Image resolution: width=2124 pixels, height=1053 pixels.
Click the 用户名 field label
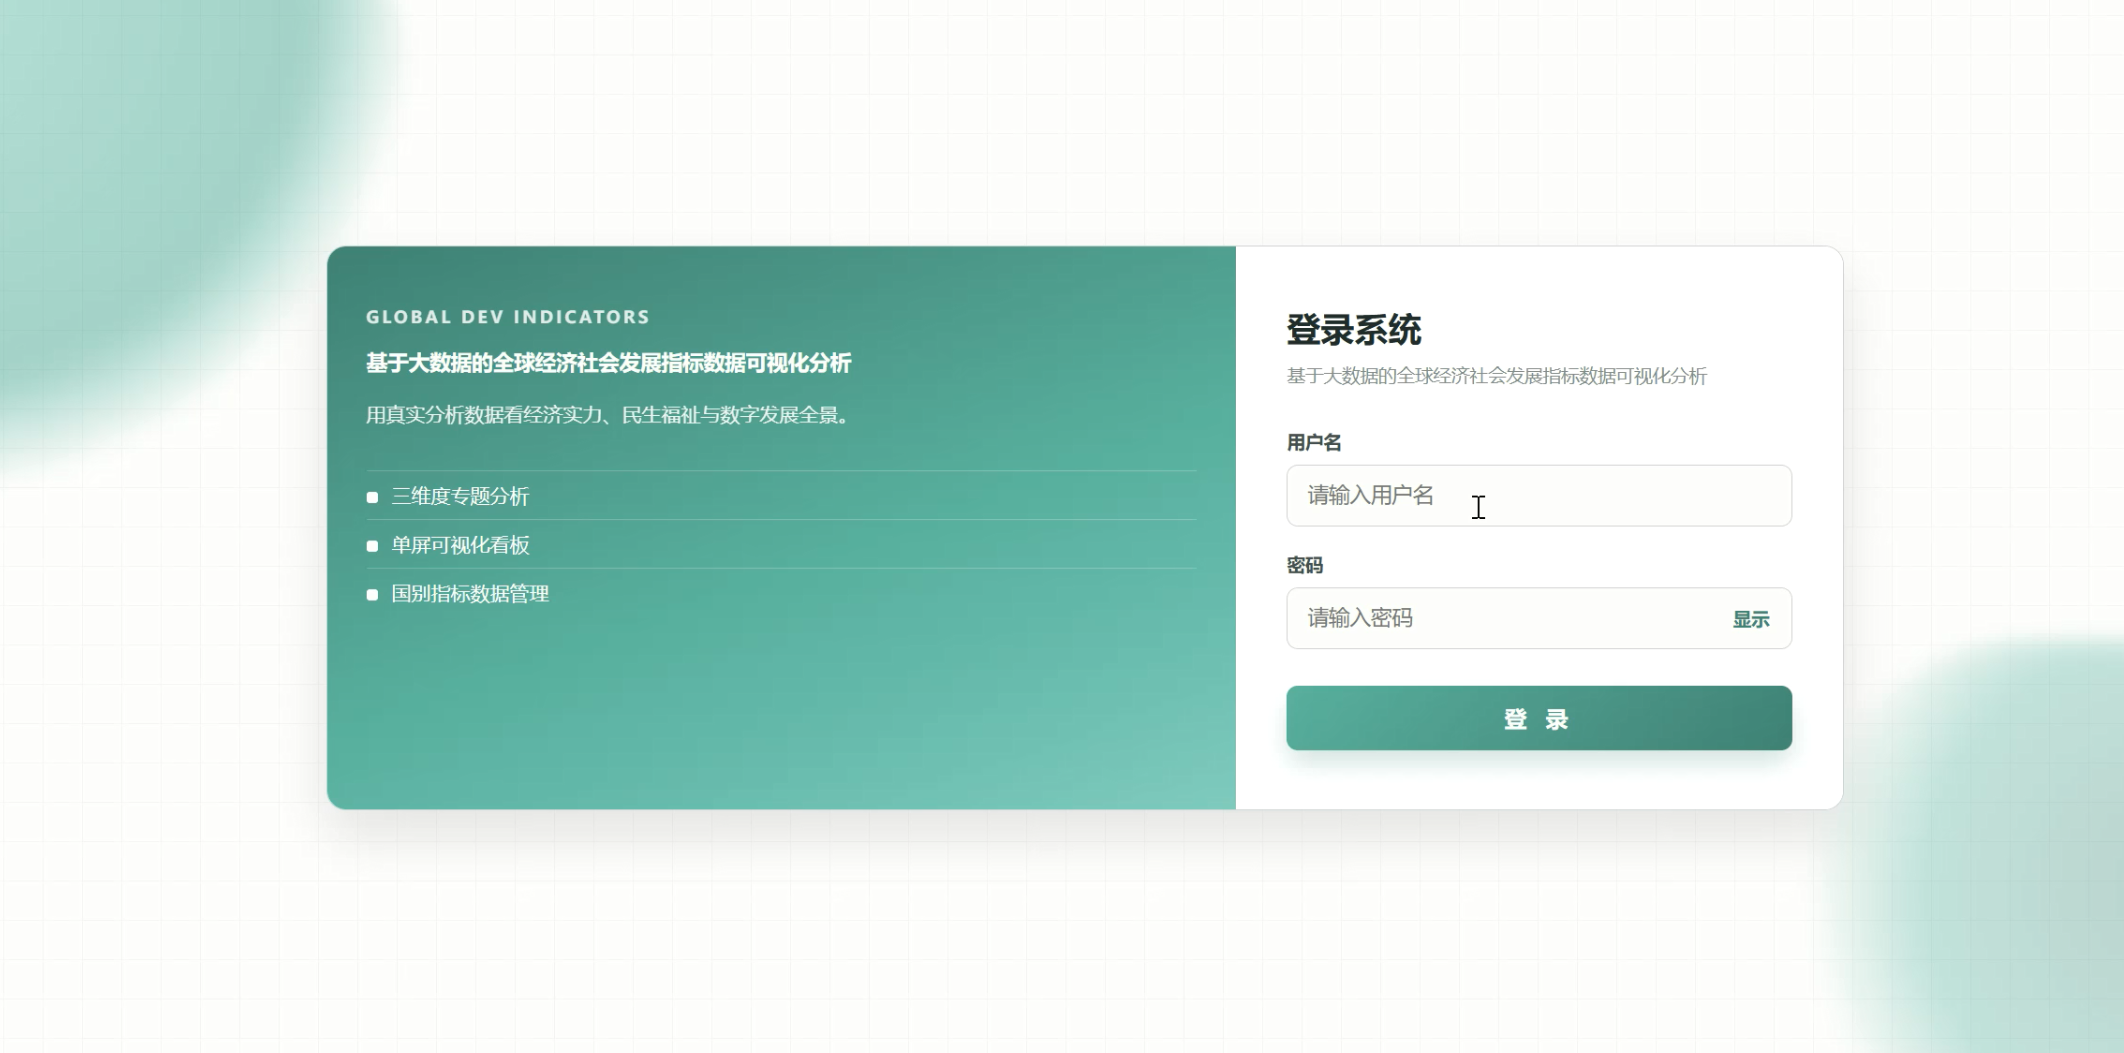[1314, 442]
